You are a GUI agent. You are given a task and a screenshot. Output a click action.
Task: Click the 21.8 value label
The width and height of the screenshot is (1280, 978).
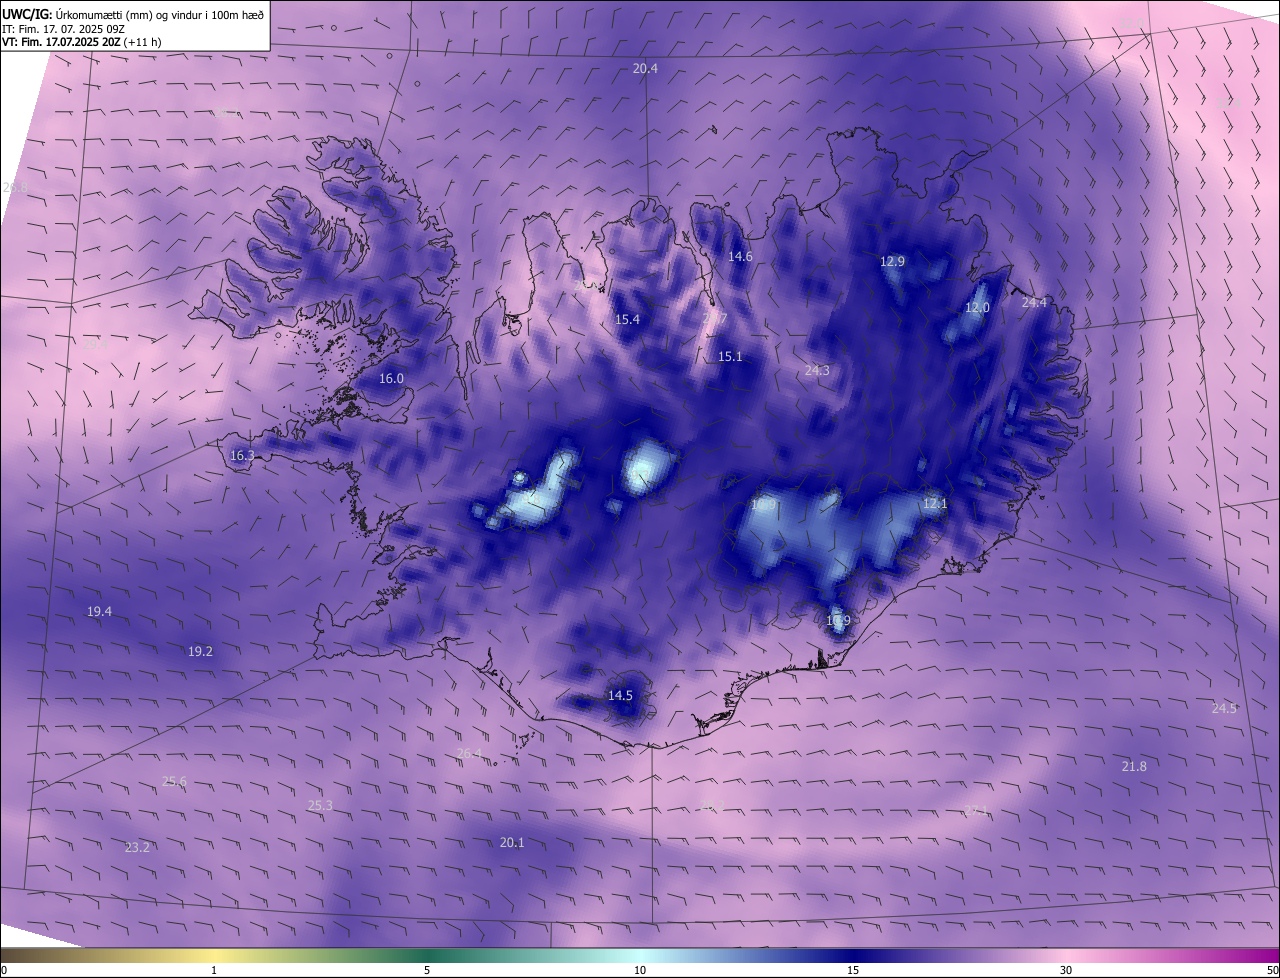(x=1134, y=767)
